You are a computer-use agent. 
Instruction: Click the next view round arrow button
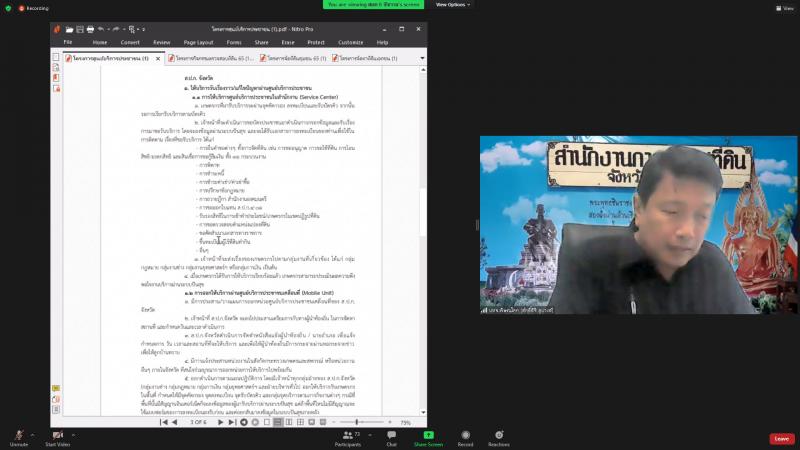(255, 422)
